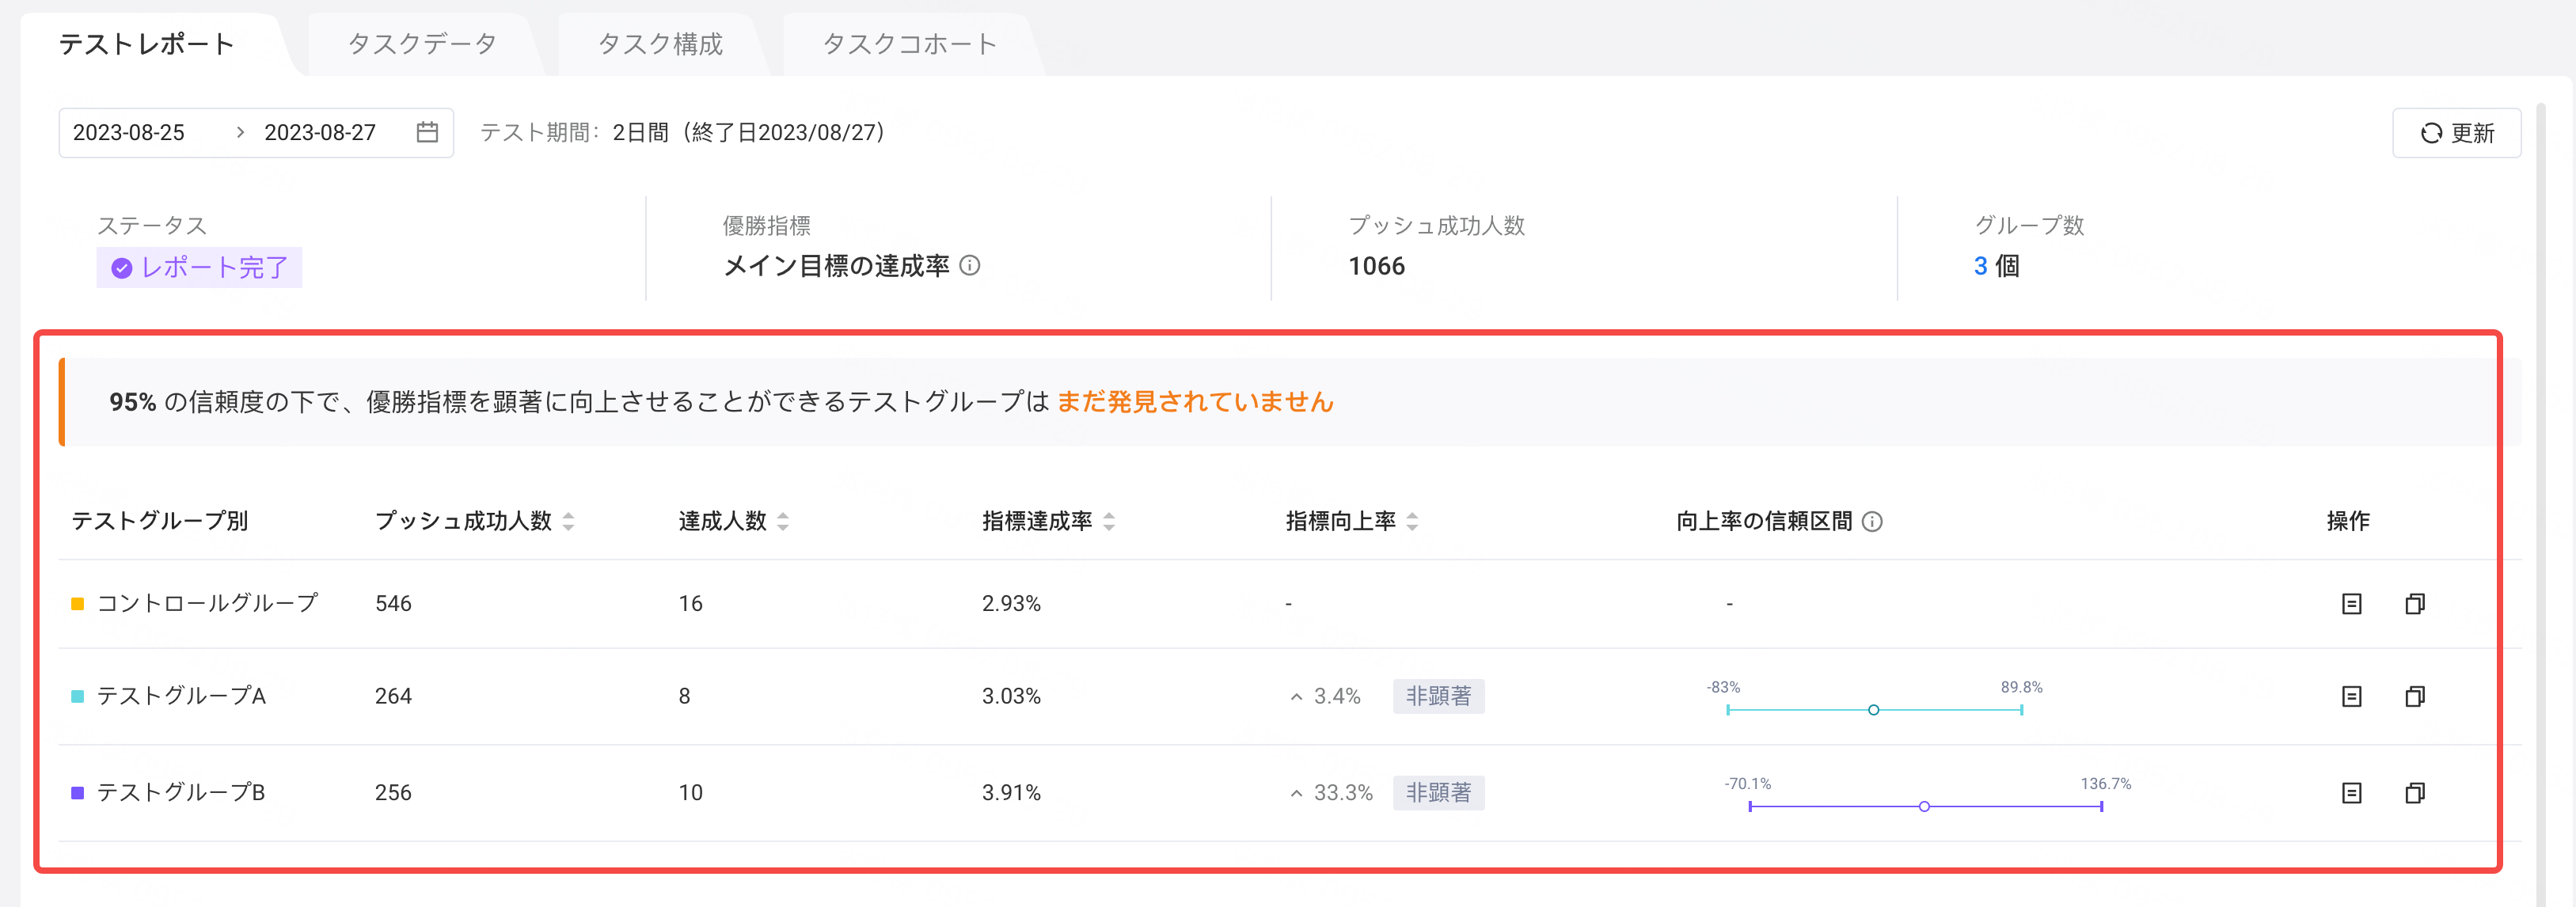Click the 3.03% achievement rate cell
2576x907 pixels.
pos(1011,696)
